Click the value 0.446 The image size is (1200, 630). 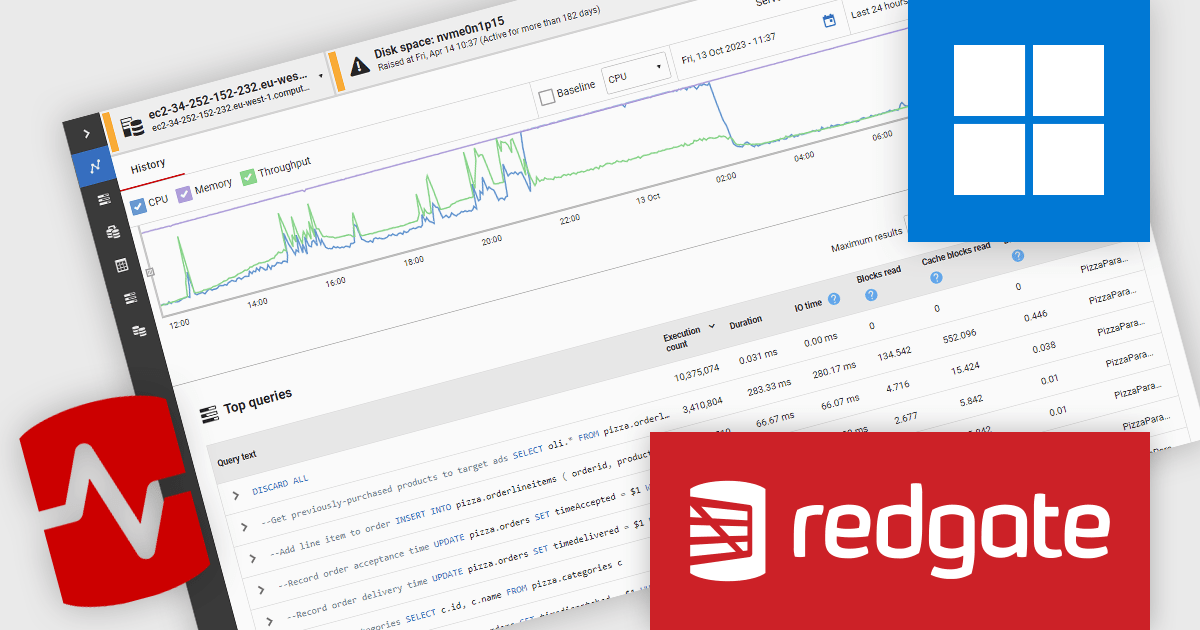point(1034,317)
